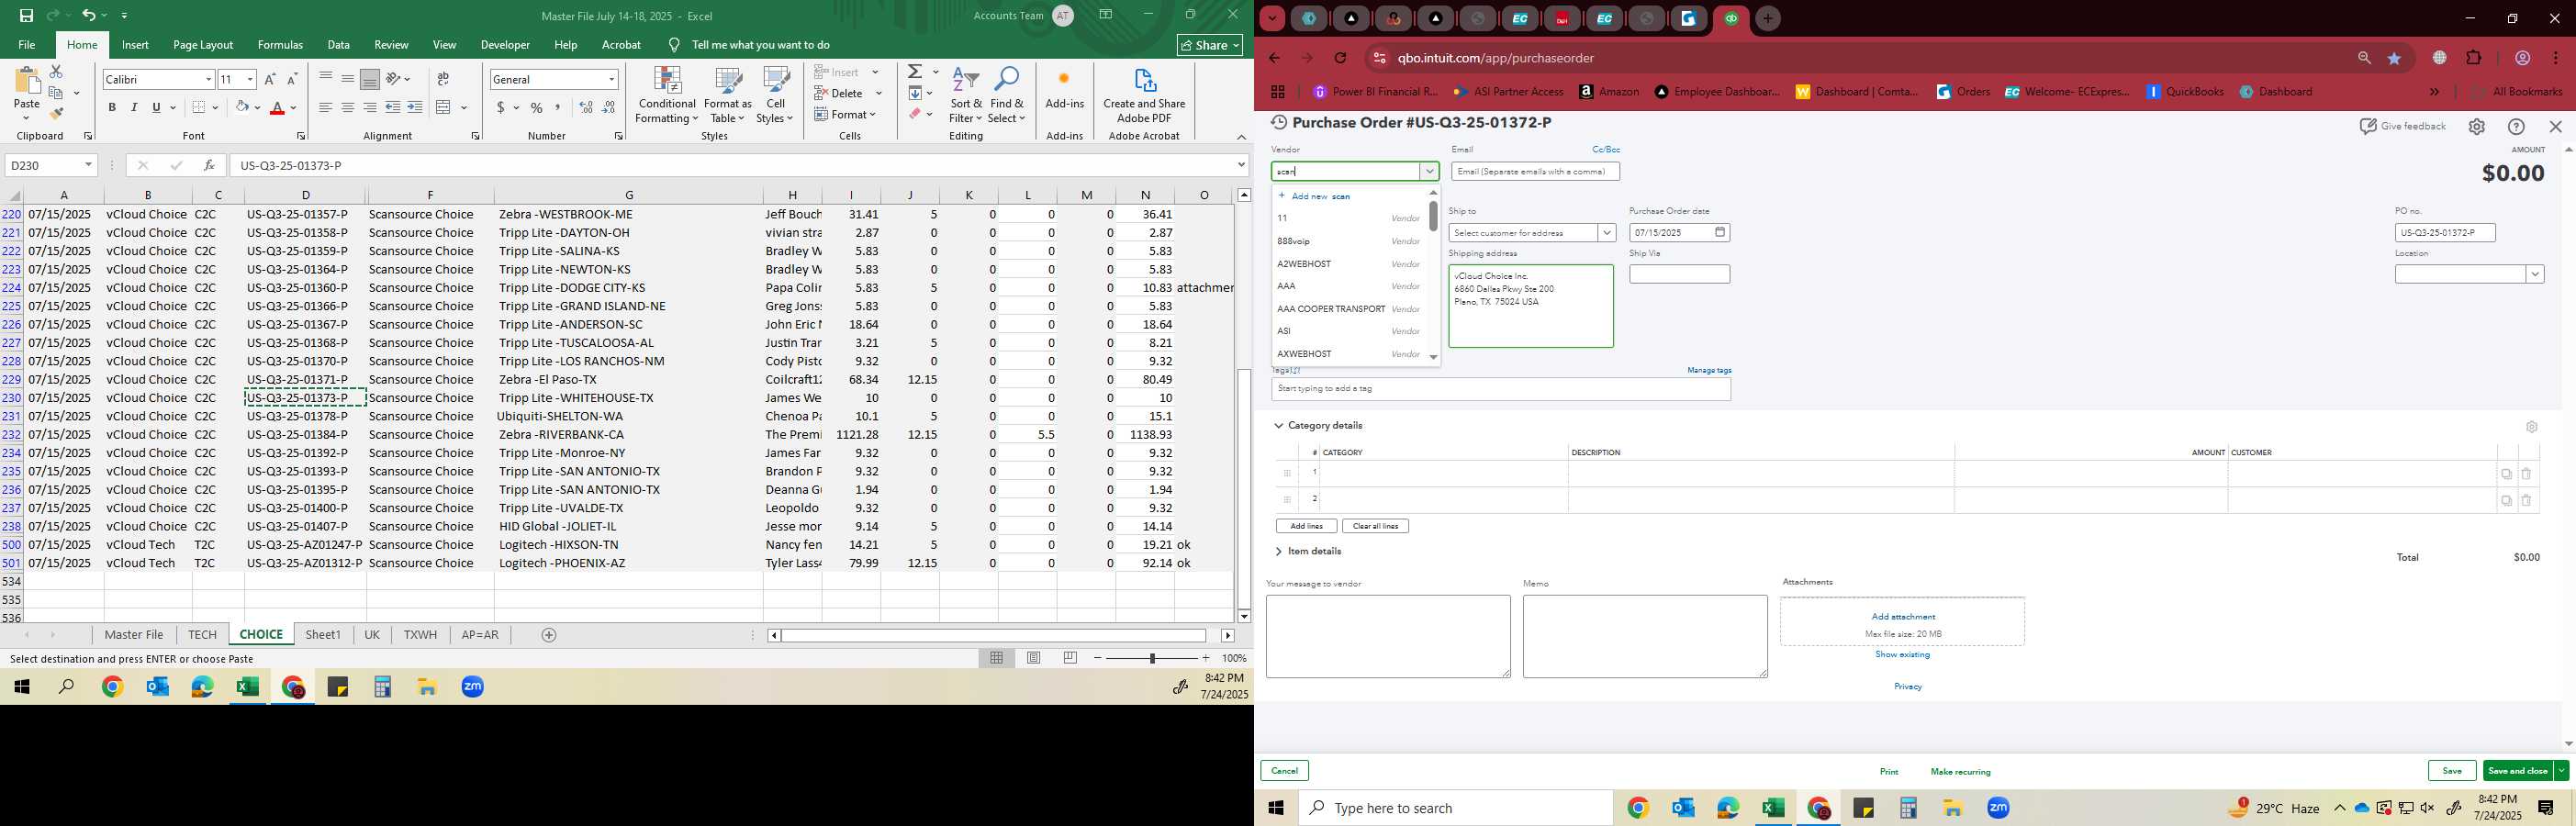
Task: Open the Data ribbon tab
Action: (x=339, y=45)
